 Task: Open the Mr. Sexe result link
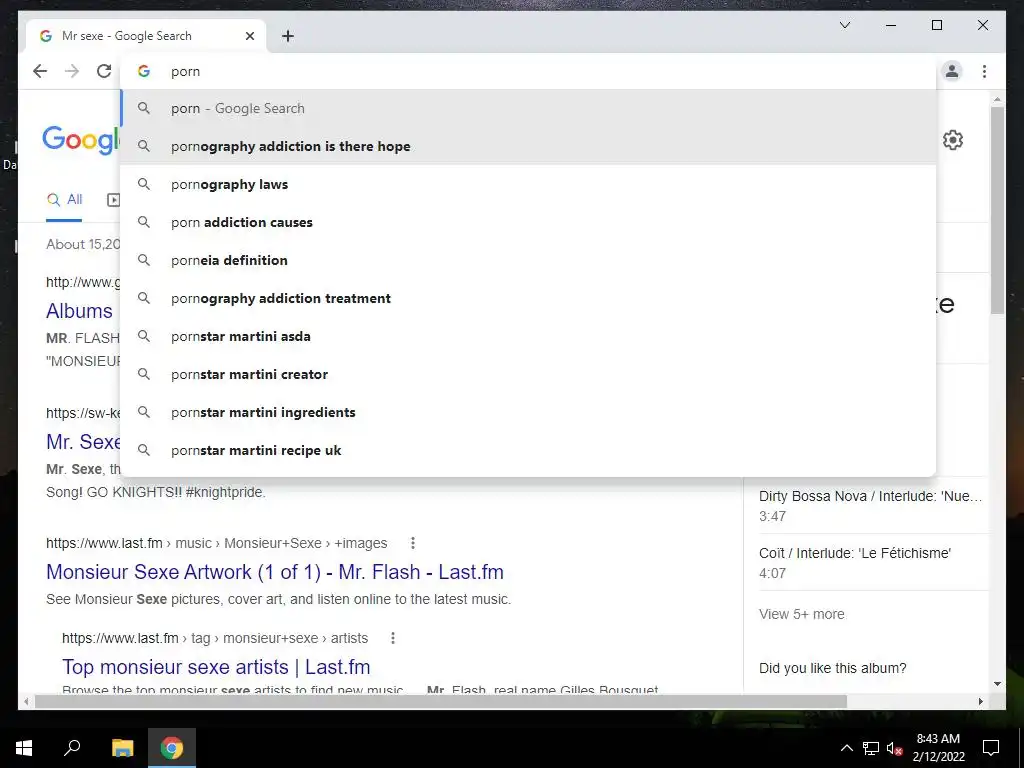click(83, 441)
